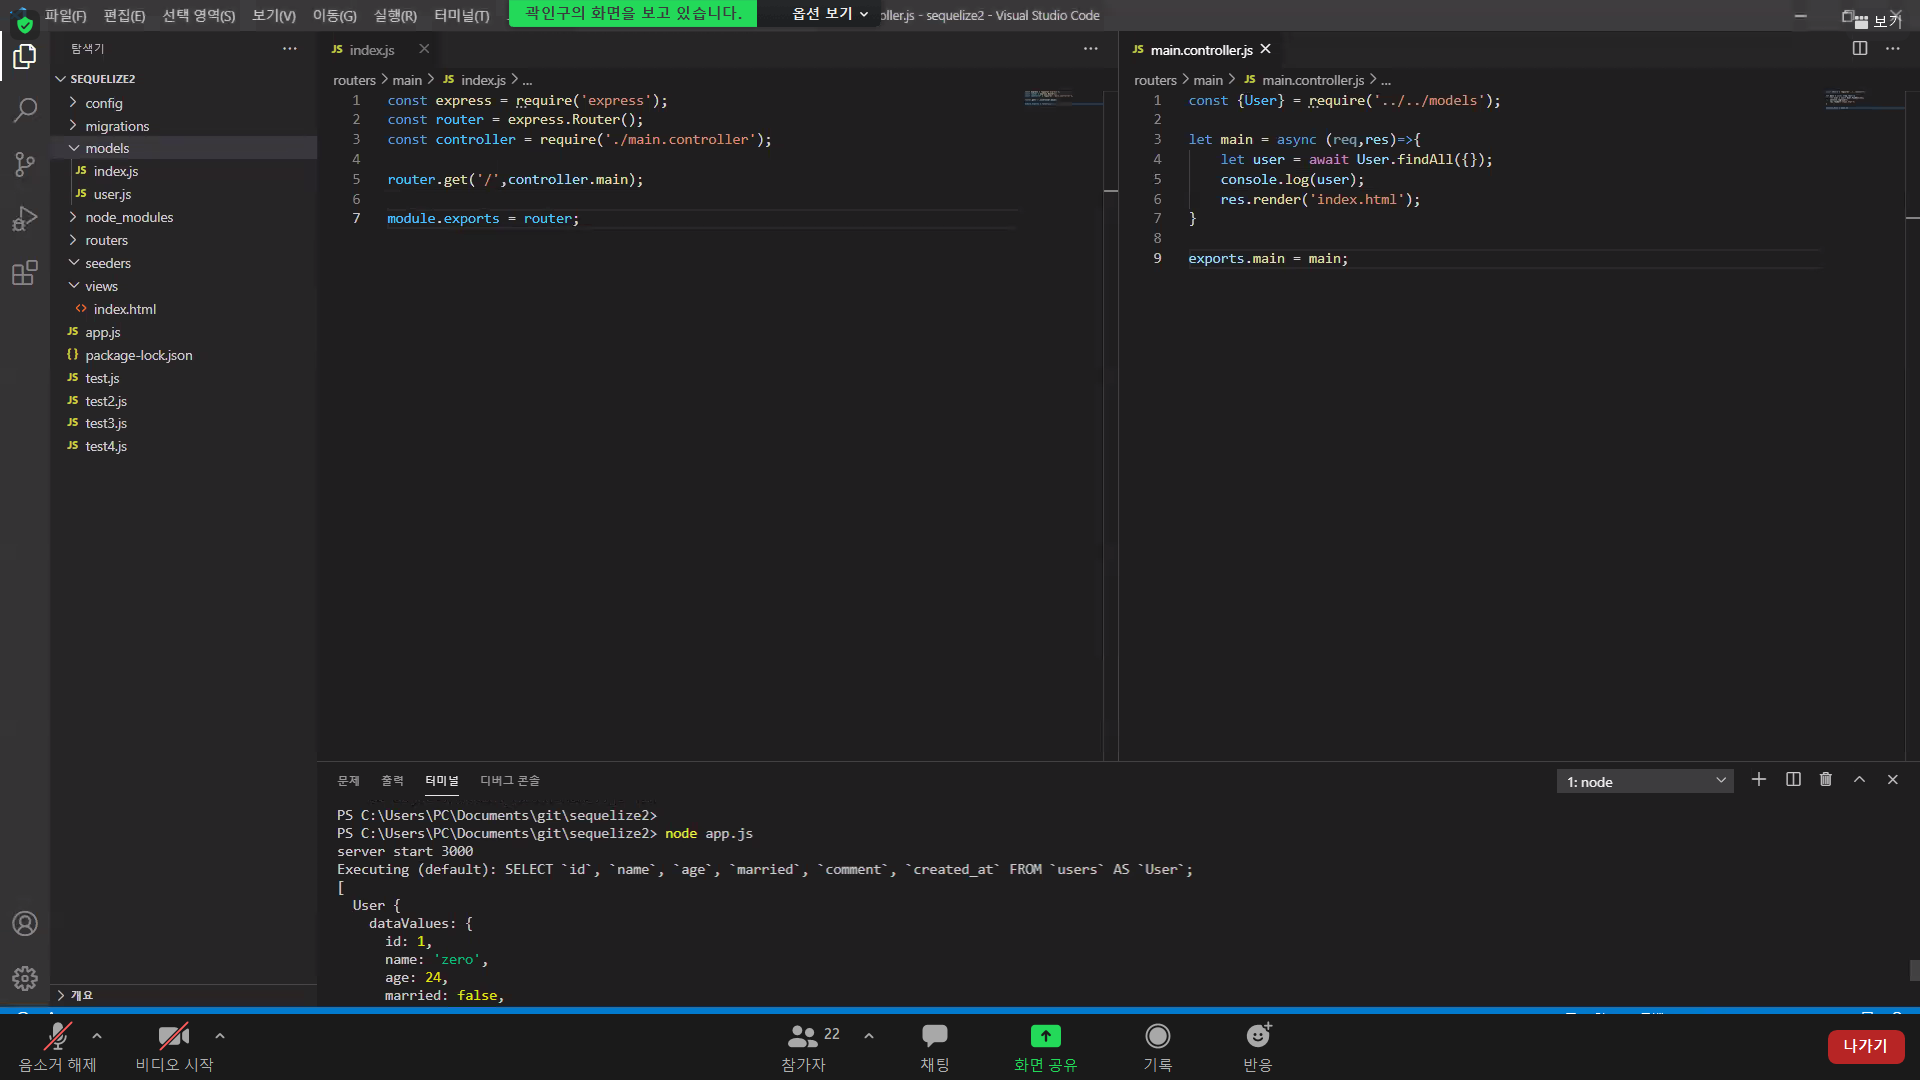Open the Run and Debug view
Image resolution: width=1920 pixels, height=1080 pixels.
[25, 219]
